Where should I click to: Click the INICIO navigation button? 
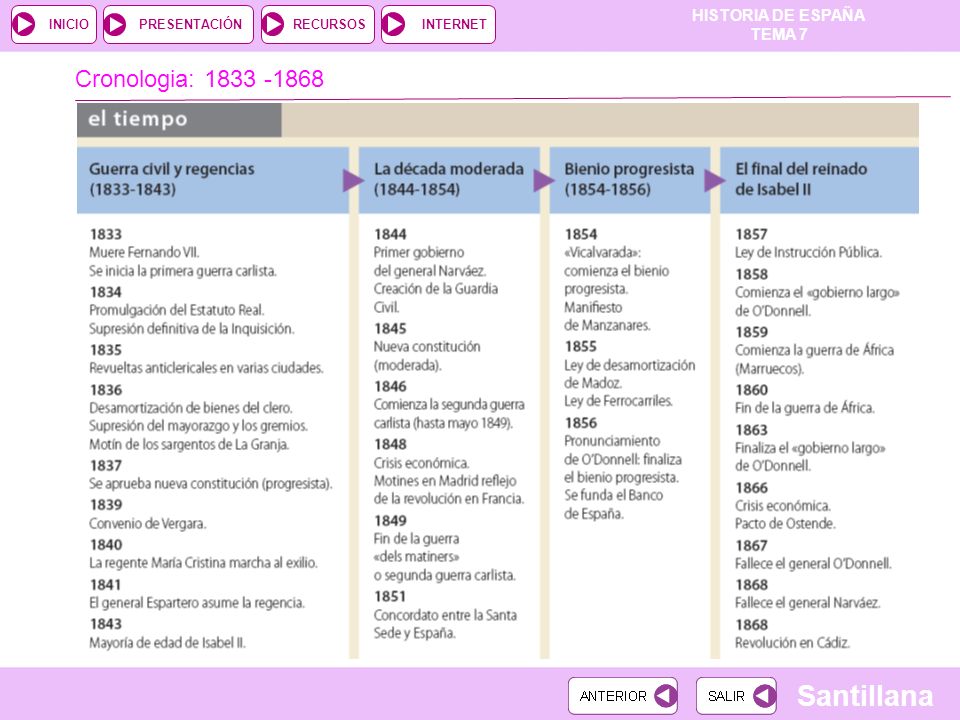coord(54,24)
